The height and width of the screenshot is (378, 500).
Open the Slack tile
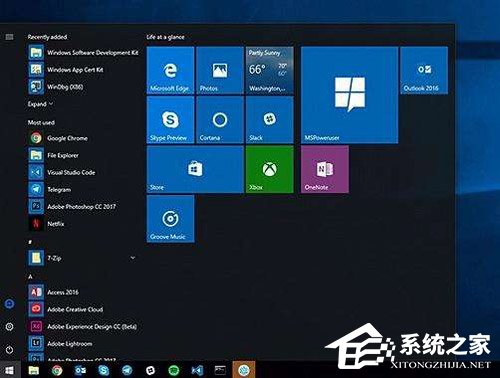point(270,120)
